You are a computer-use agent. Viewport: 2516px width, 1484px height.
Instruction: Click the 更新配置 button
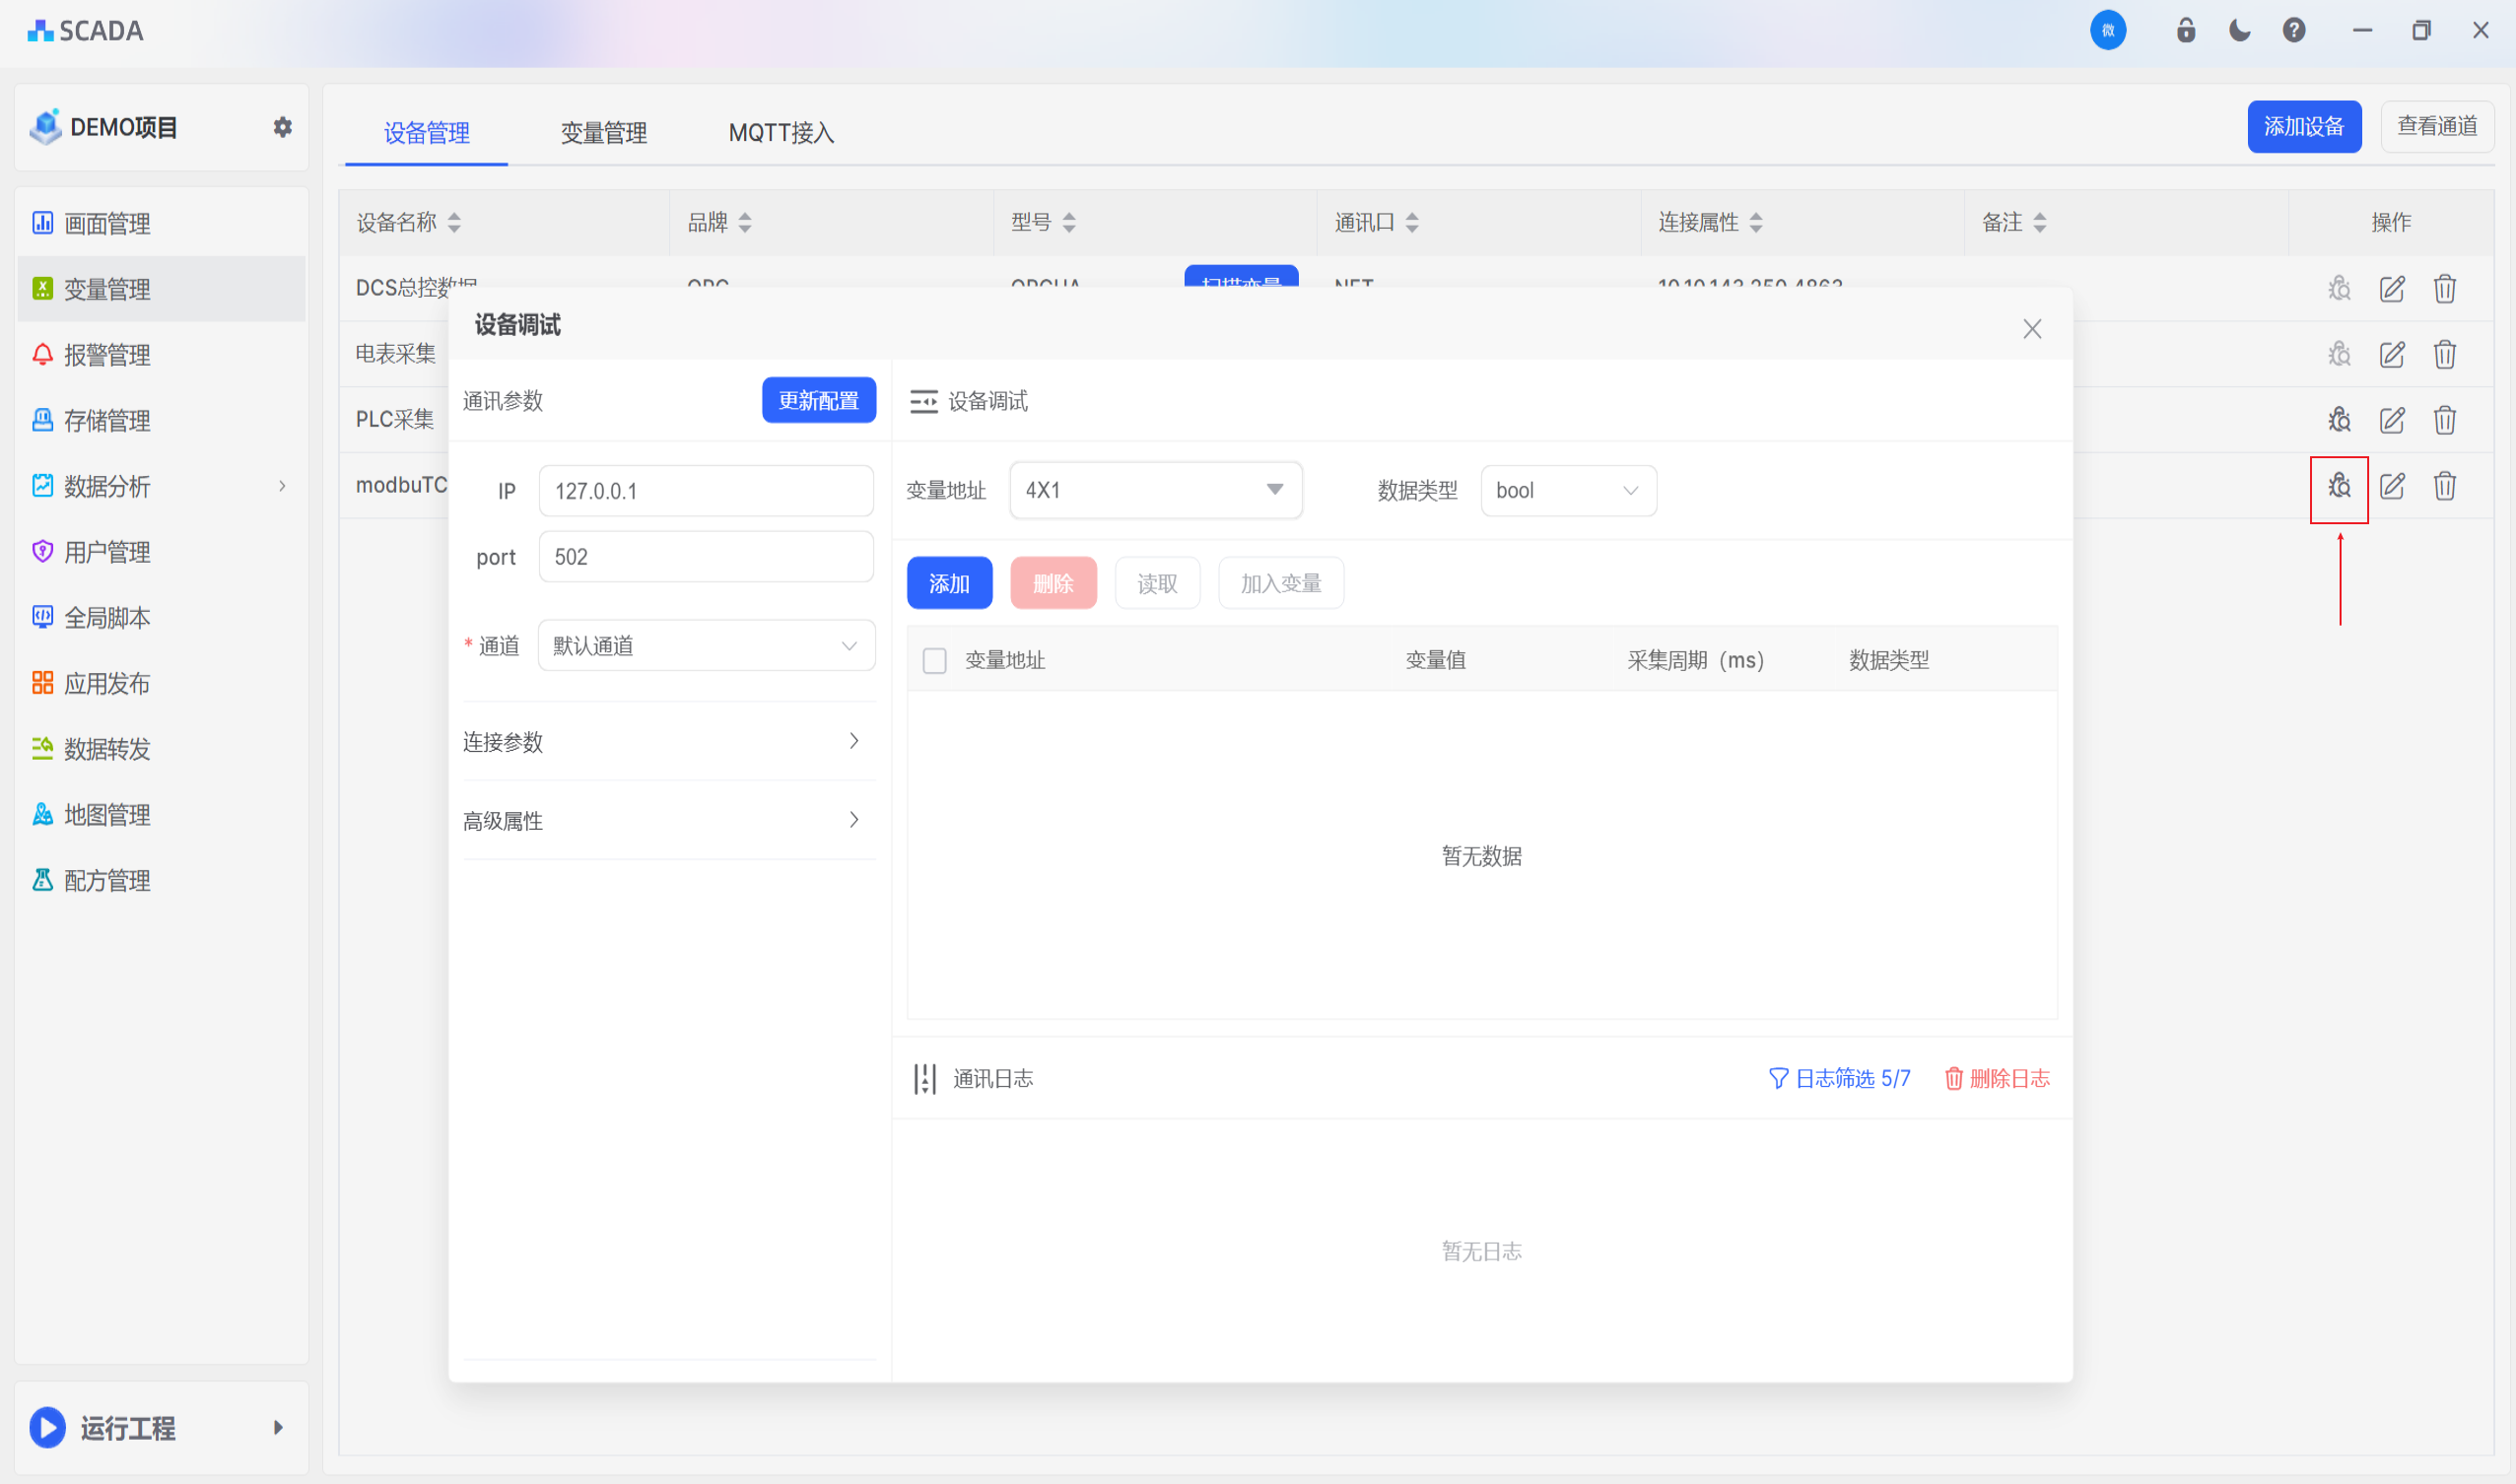click(818, 400)
